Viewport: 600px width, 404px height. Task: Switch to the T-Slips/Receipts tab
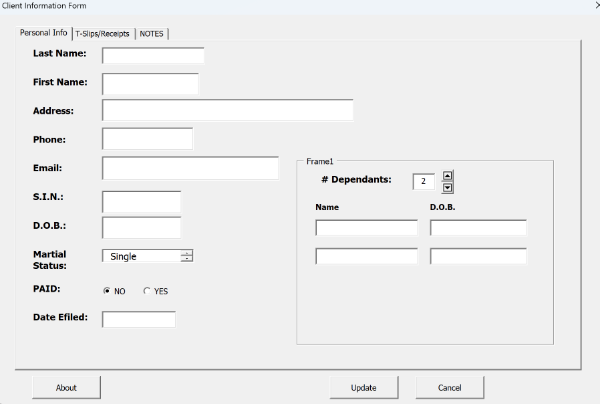(x=104, y=33)
